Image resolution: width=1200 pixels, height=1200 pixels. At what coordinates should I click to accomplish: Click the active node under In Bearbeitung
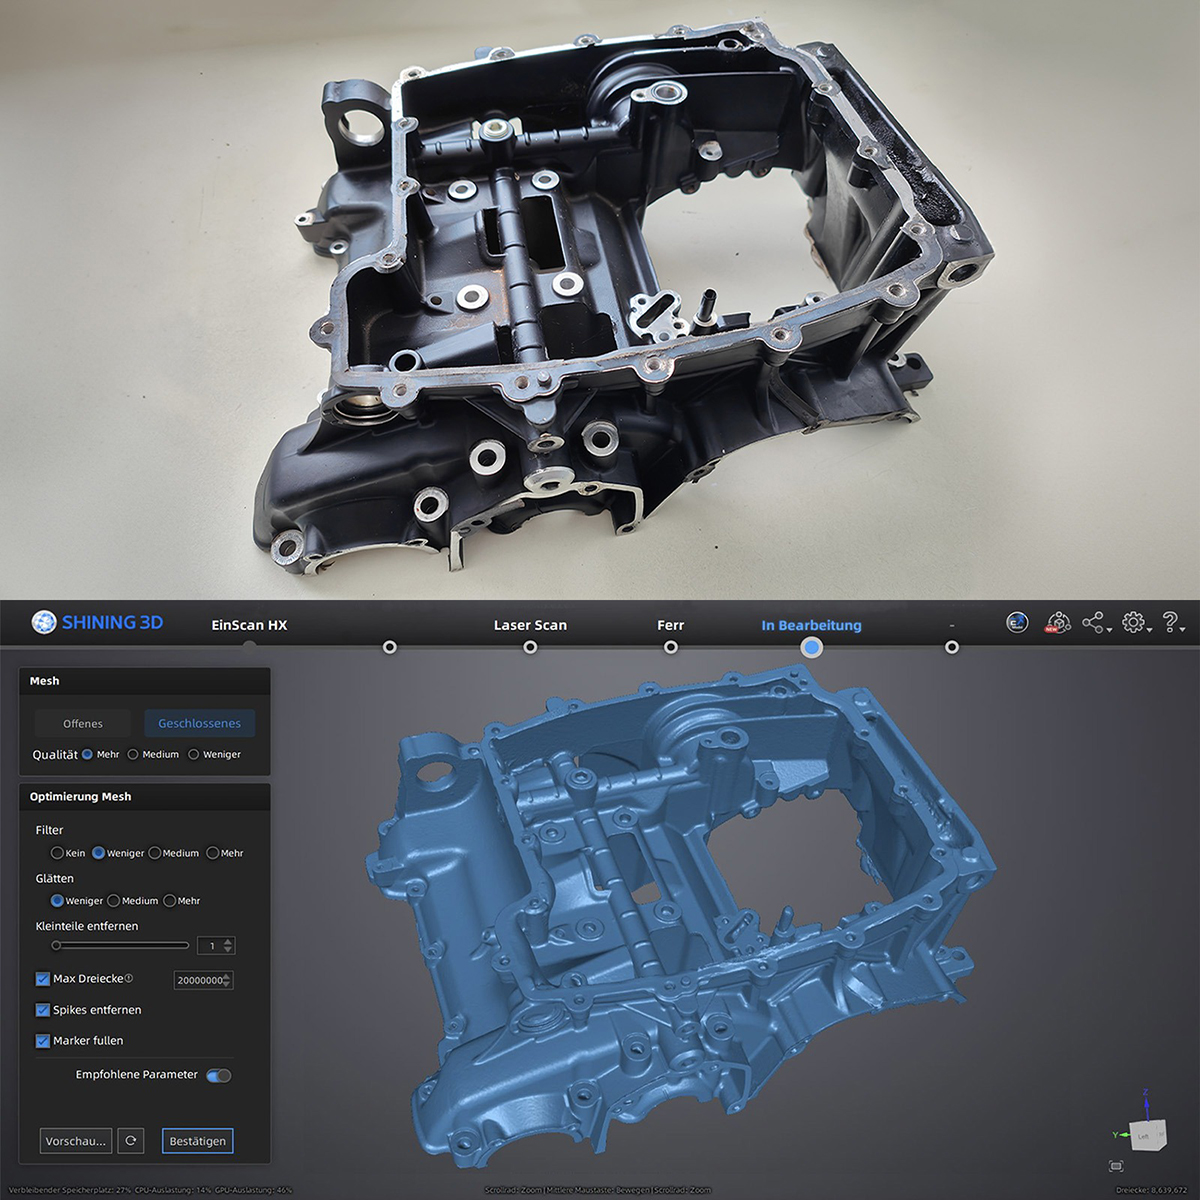click(812, 647)
